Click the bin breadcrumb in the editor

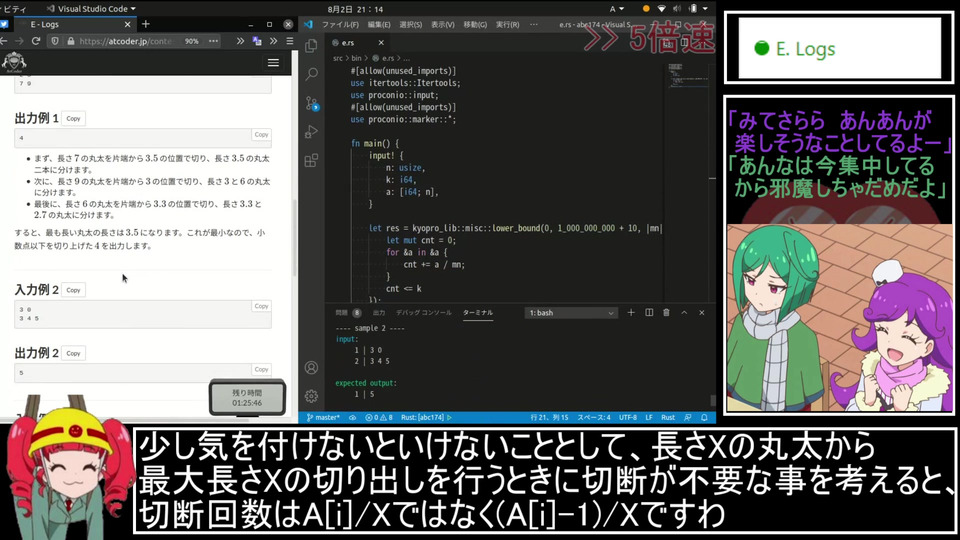356,58
